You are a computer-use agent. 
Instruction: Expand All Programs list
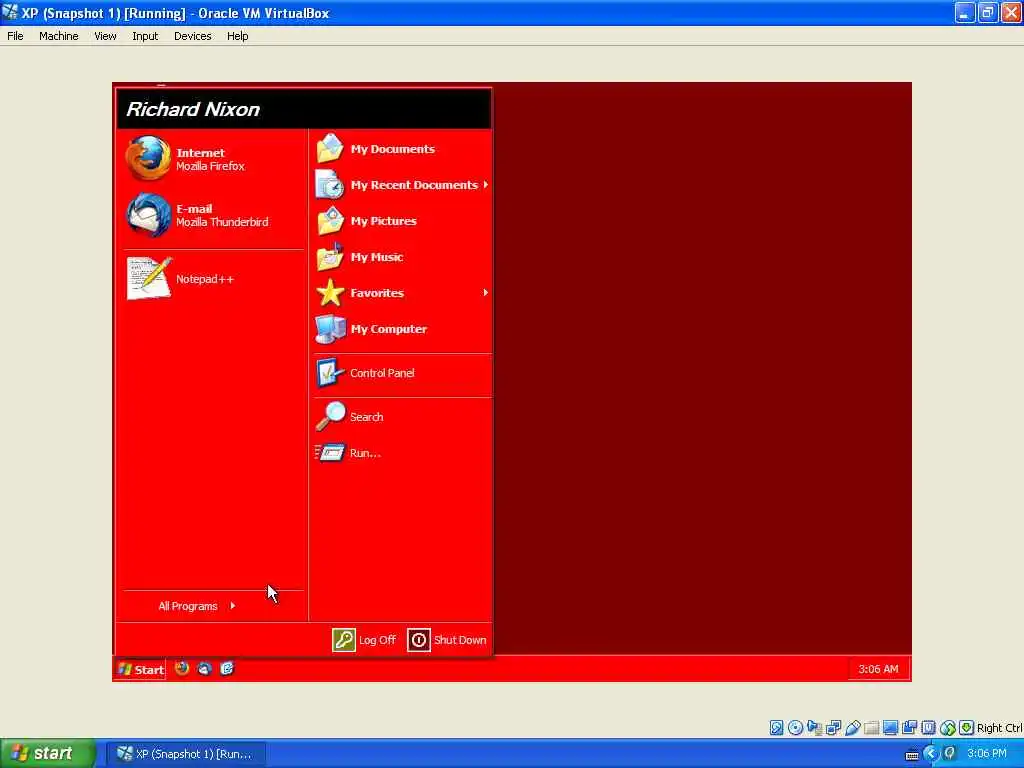tap(197, 606)
